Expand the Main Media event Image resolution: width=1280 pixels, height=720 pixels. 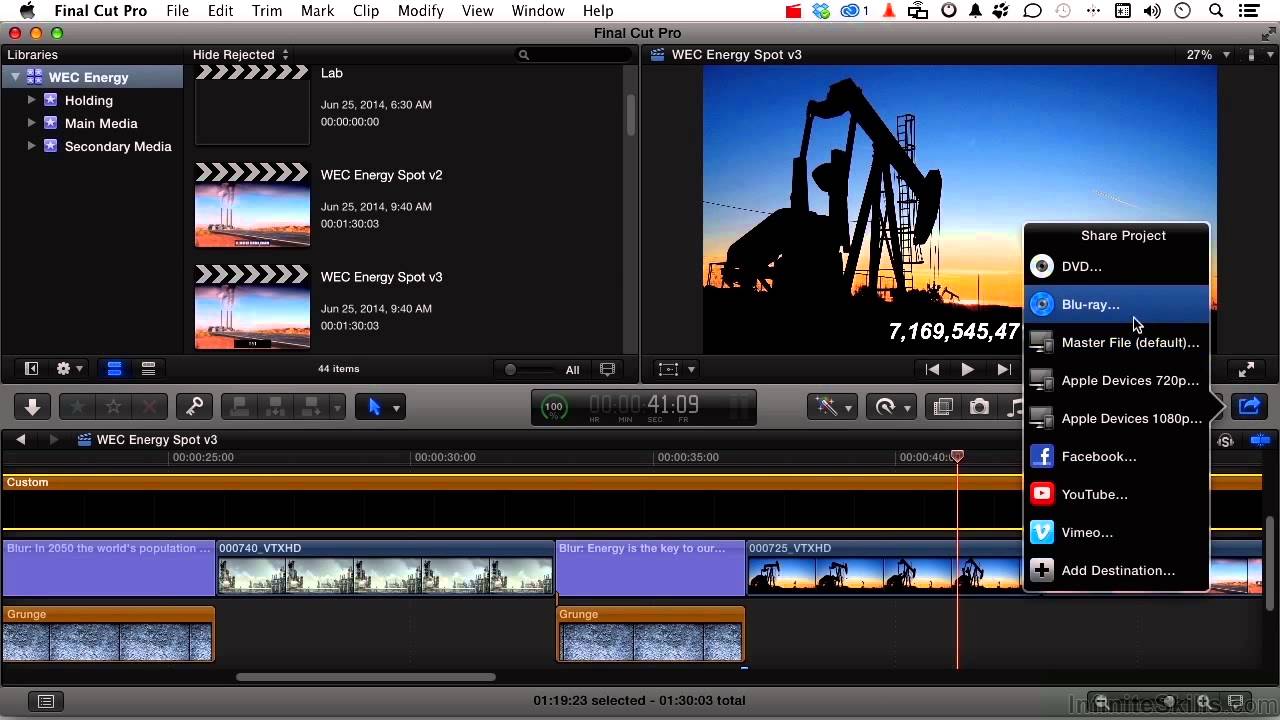(x=32, y=123)
